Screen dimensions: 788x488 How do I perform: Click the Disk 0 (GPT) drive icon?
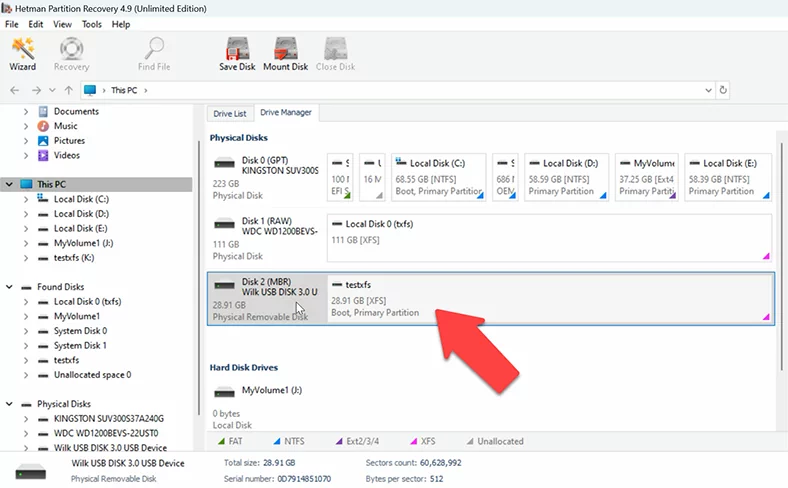point(224,163)
